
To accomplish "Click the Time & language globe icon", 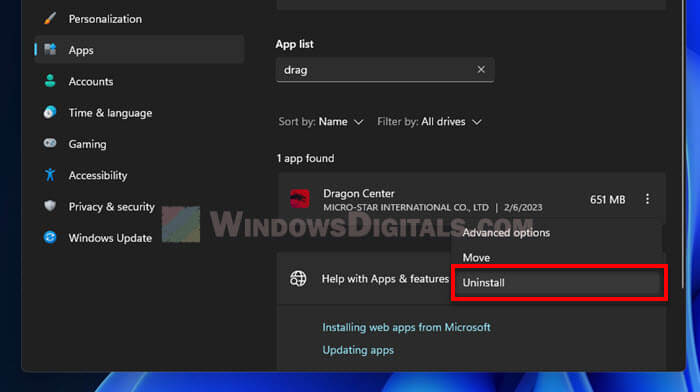I will [50, 112].
